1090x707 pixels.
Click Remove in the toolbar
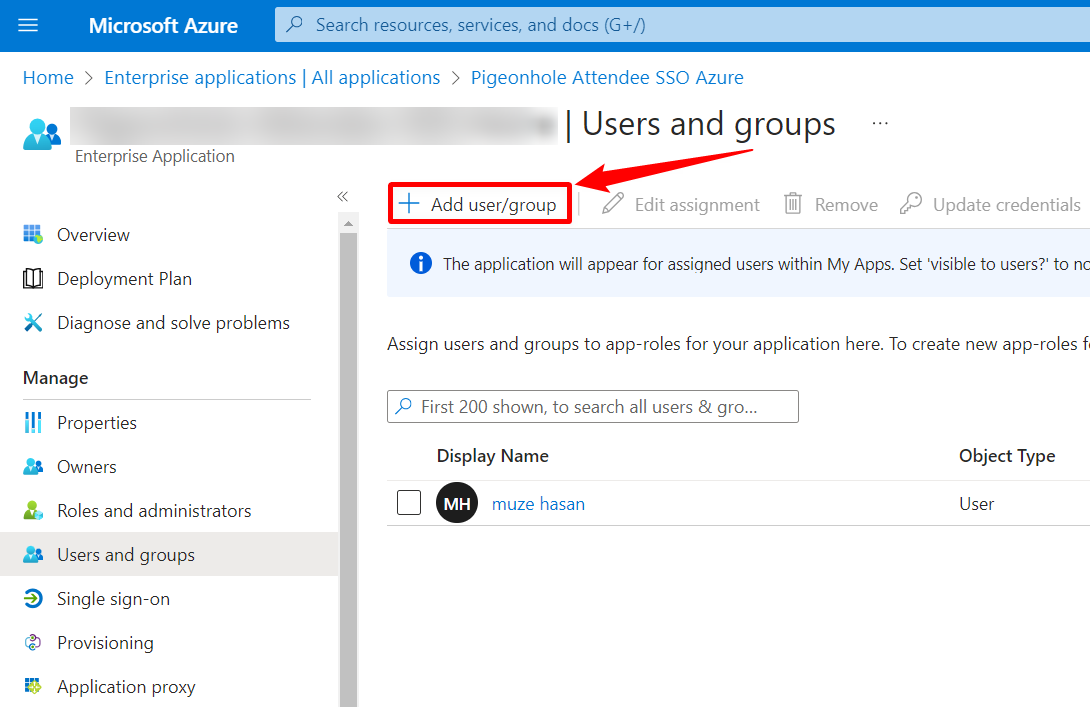pos(831,204)
